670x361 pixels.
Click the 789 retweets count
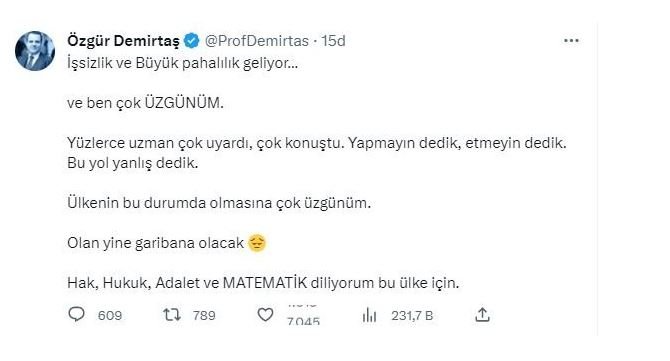click(x=204, y=315)
